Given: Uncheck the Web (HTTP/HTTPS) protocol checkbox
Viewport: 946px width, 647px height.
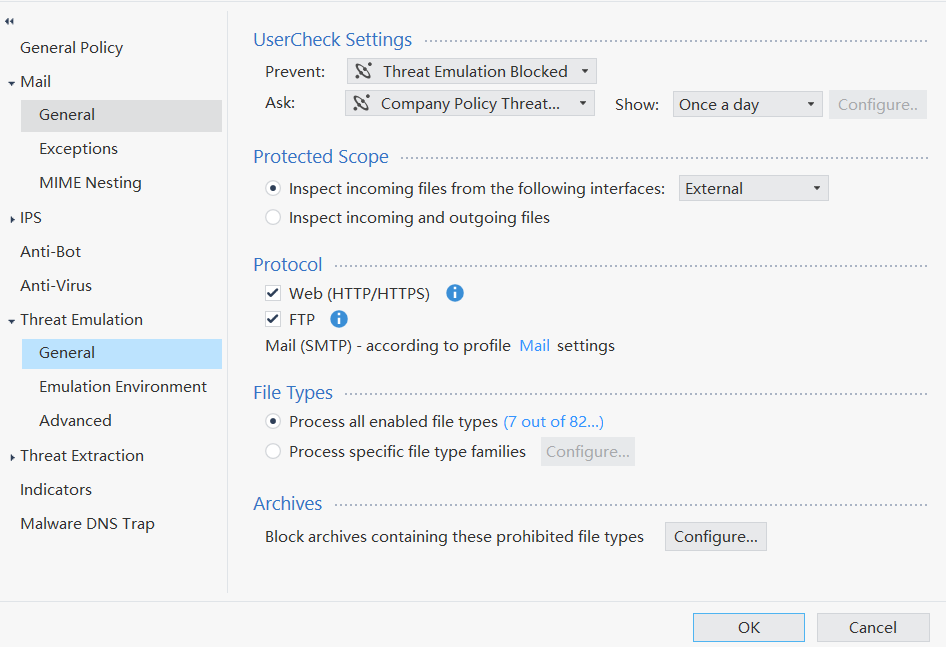Looking at the screenshot, I should tap(272, 293).
